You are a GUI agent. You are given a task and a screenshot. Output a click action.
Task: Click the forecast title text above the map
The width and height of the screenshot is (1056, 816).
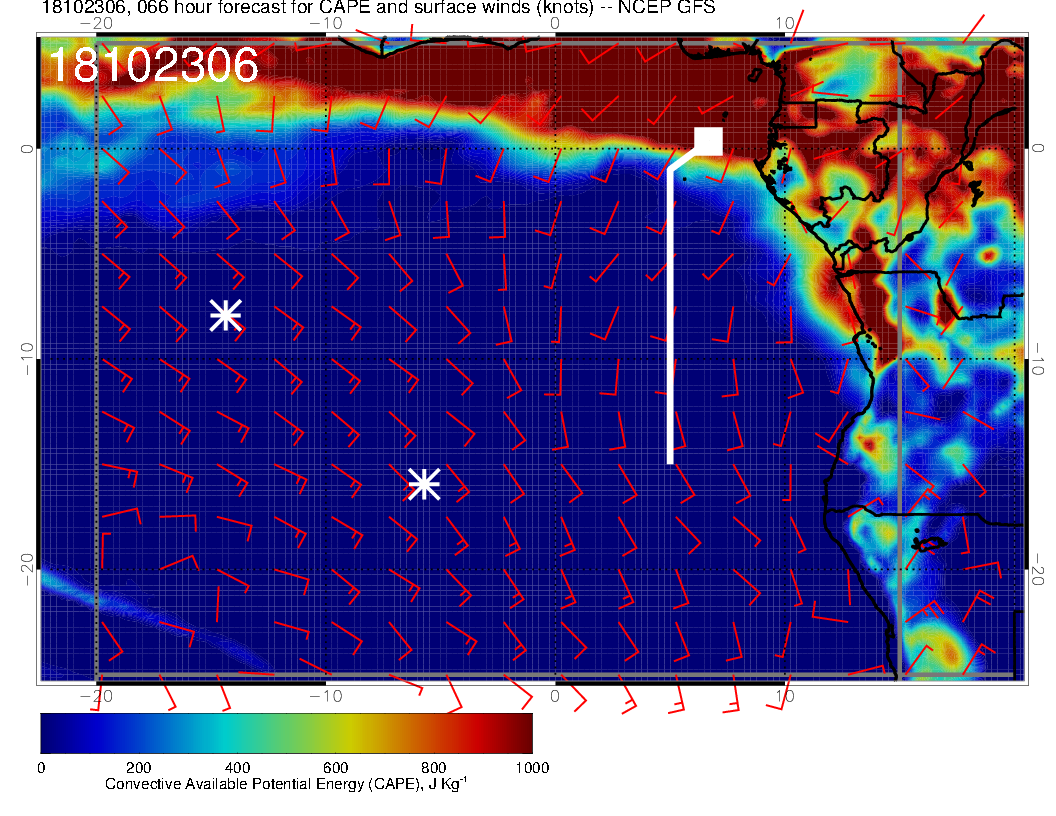pyautogui.click(x=378, y=8)
